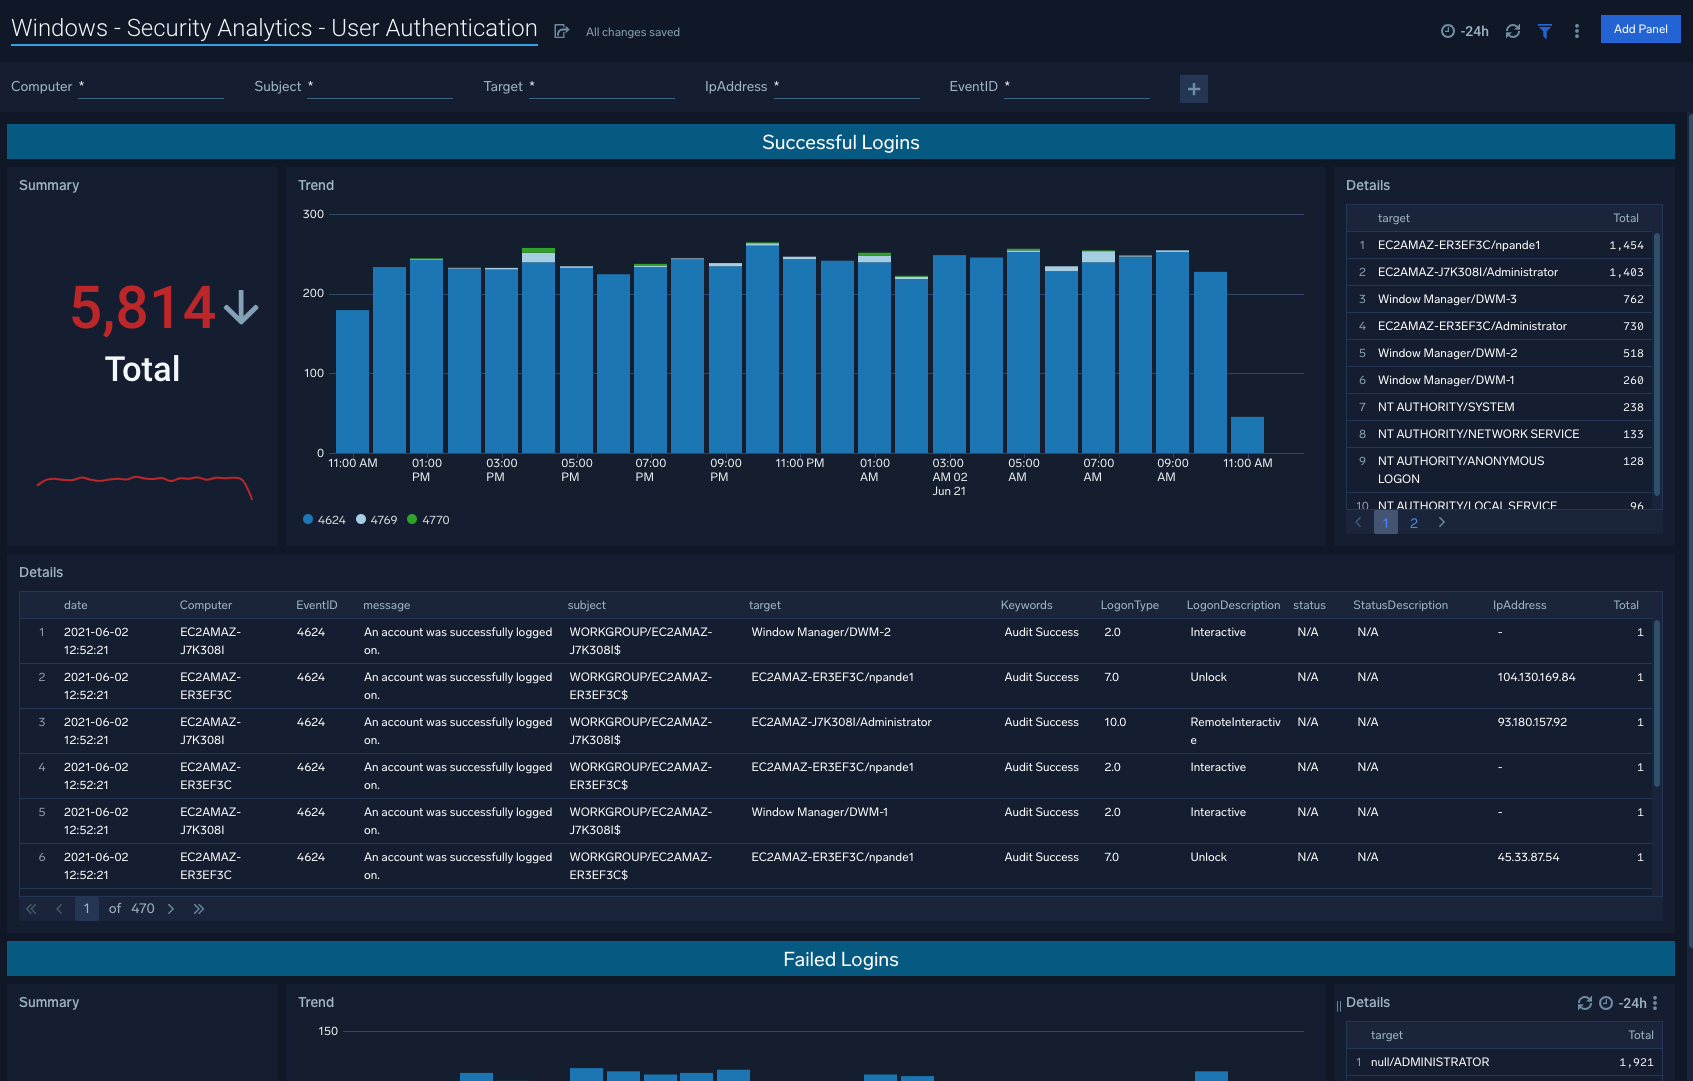Refresh the entire dashboard
This screenshot has width=1693, height=1081.
1512,31
